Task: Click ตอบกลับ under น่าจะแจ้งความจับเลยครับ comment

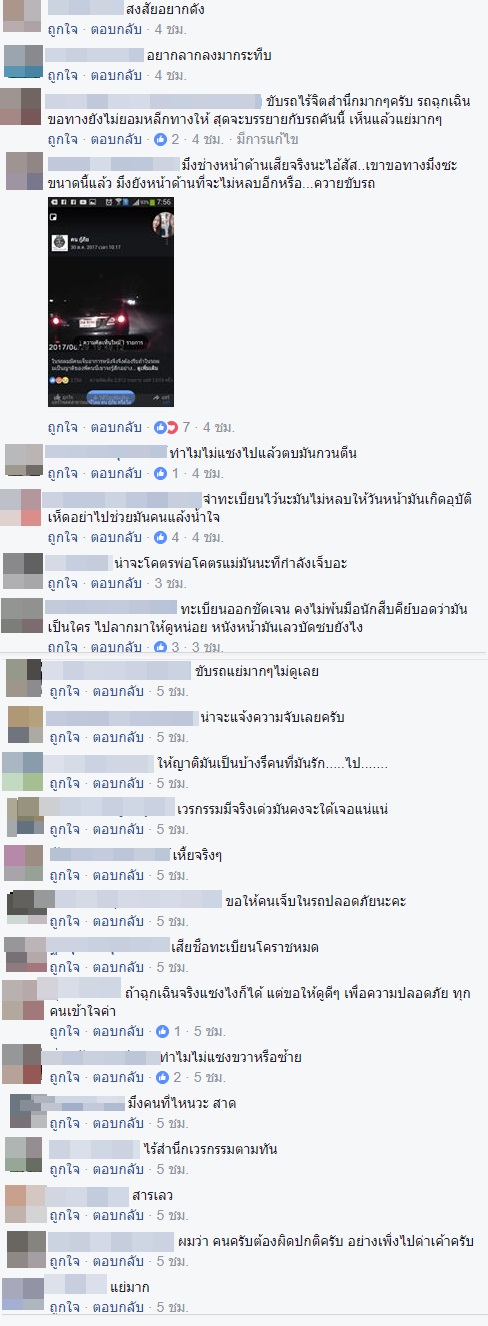Action: tap(118, 737)
